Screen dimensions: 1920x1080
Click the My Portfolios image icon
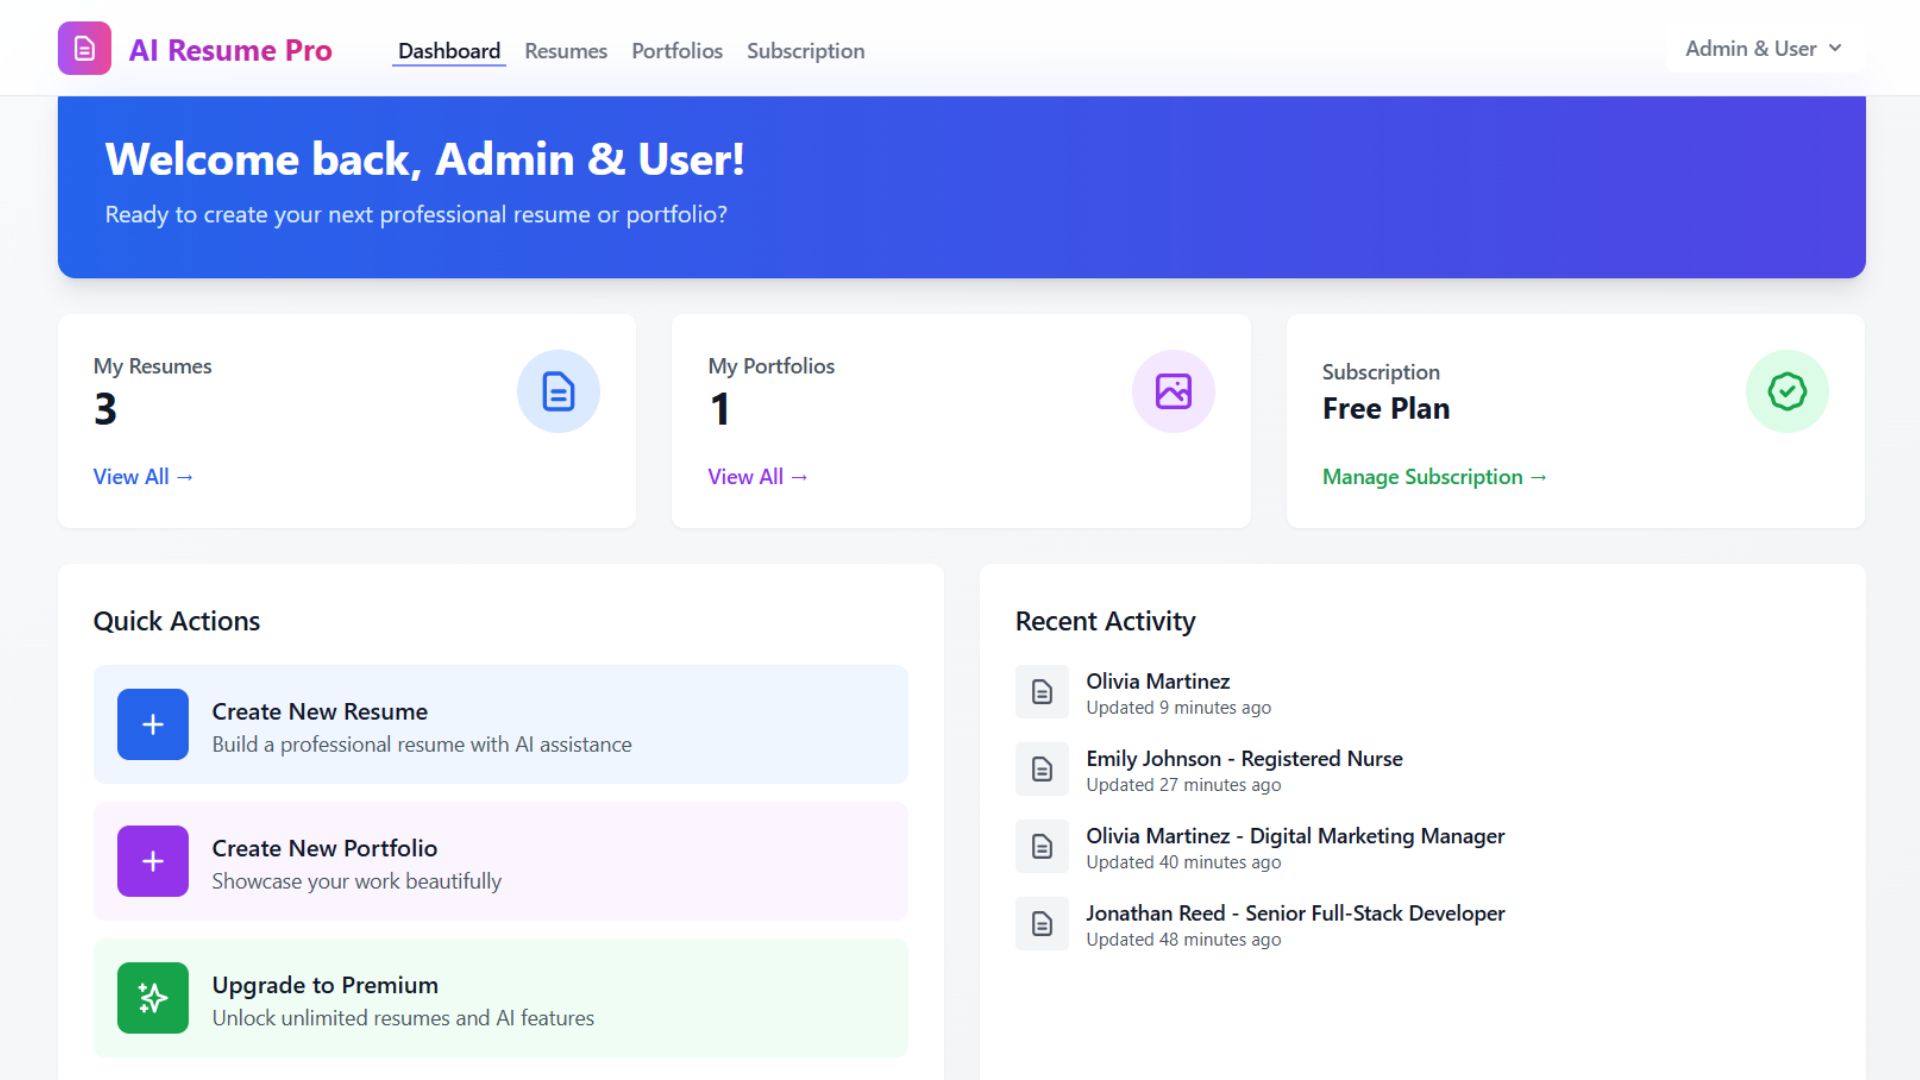coord(1173,391)
